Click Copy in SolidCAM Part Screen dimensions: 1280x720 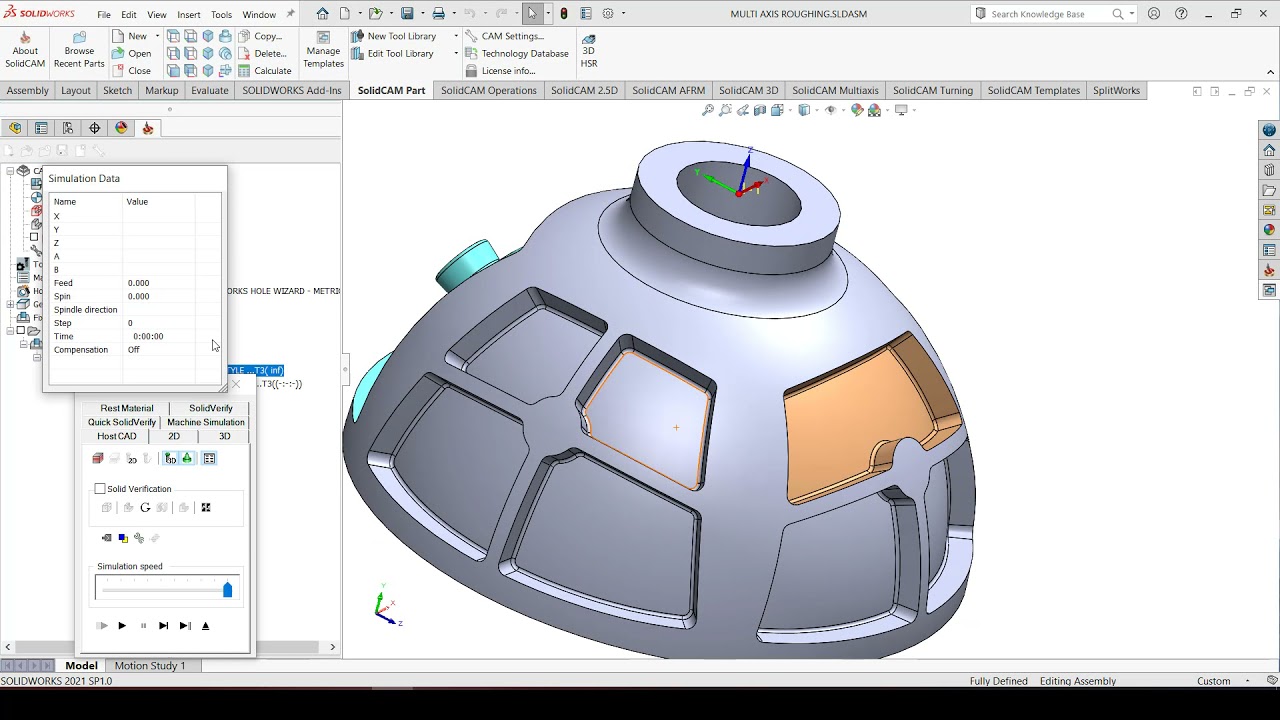click(259, 36)
